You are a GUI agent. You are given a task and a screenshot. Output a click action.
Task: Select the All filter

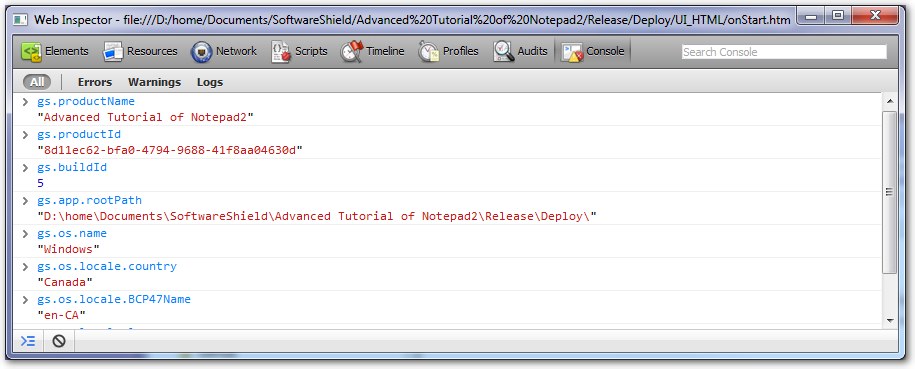[37, 82]
